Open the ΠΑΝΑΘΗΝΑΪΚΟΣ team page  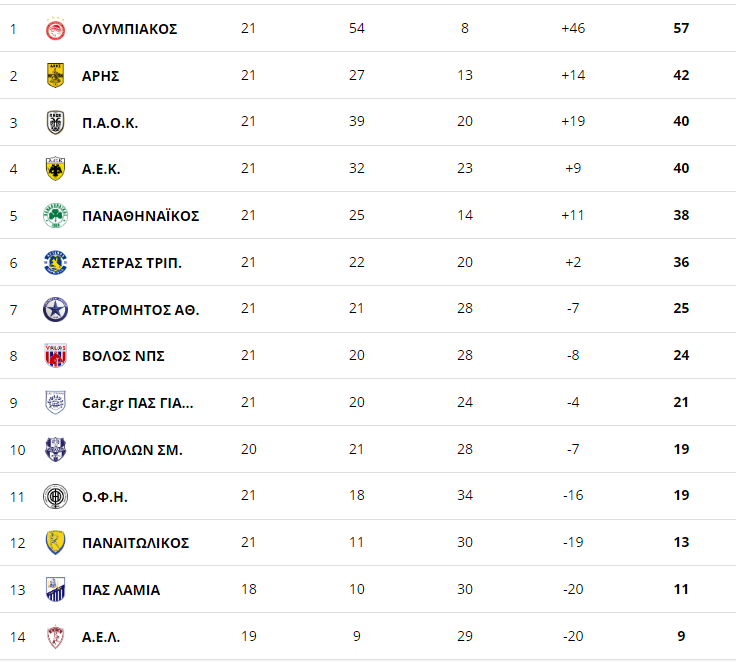coord(140,216)
